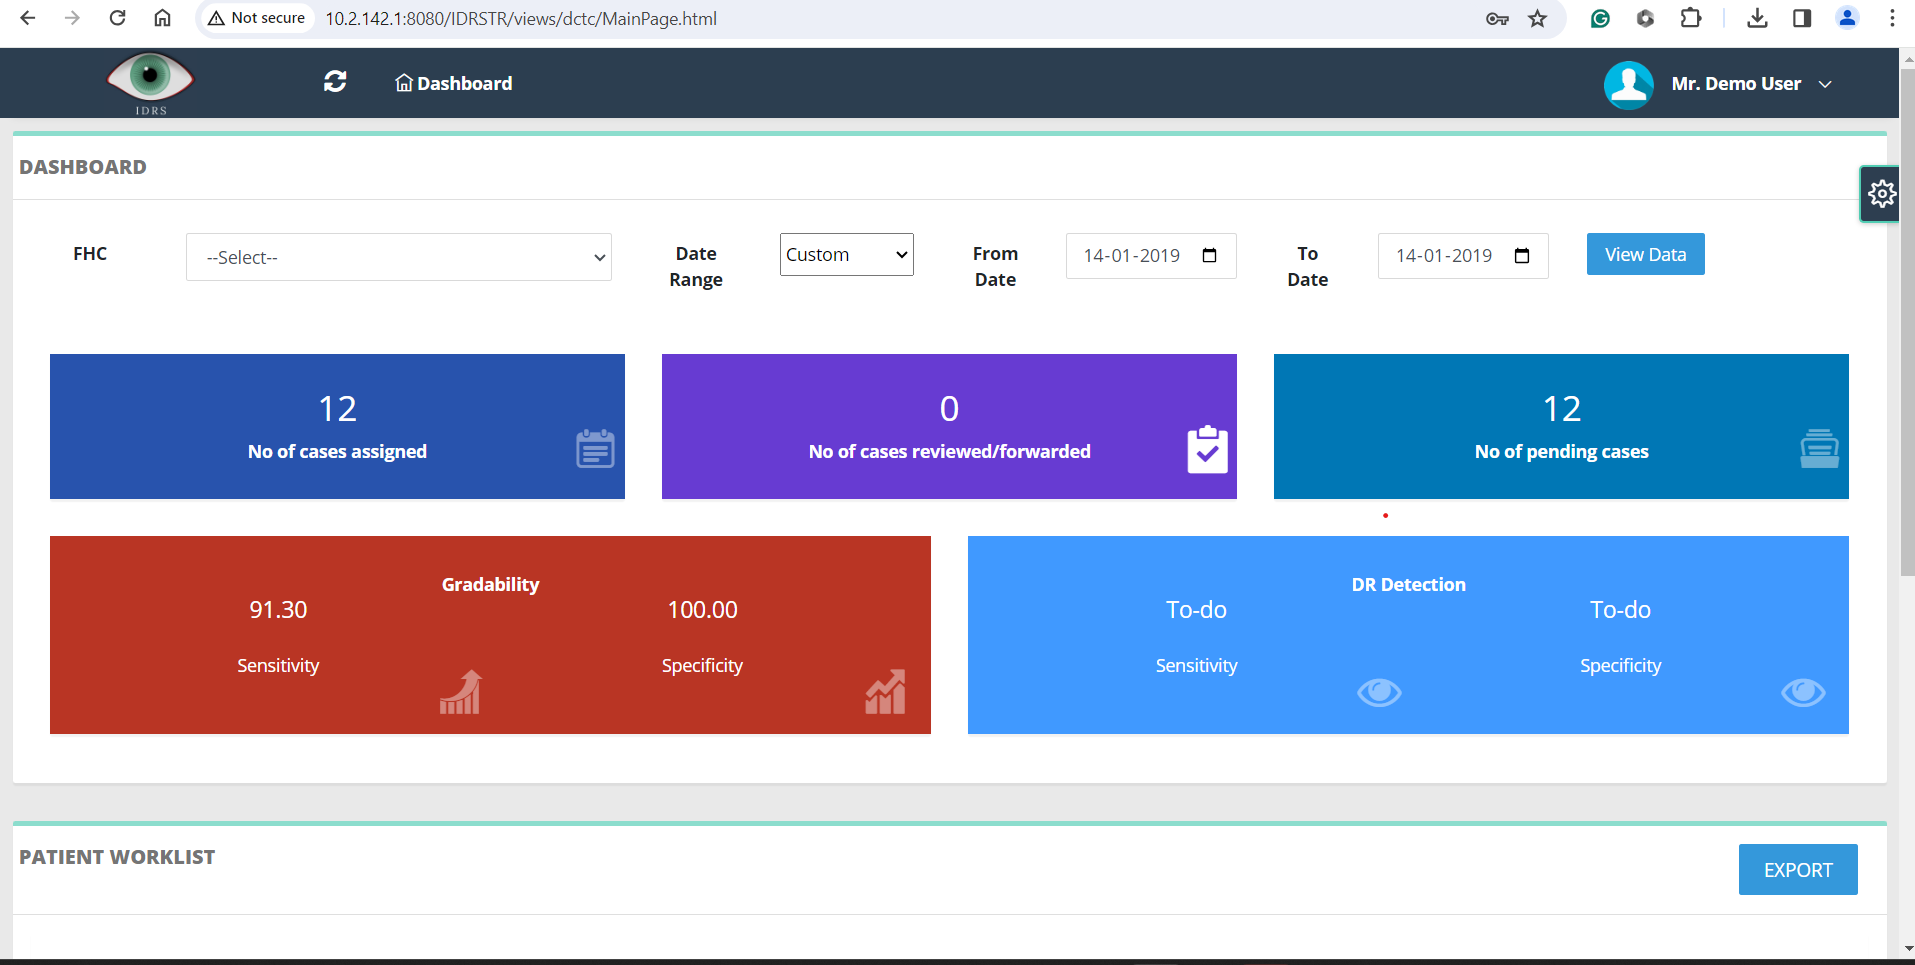Click the Gradability specificity chart icon
Screen dimensions: 1915x965
(885, 692)
